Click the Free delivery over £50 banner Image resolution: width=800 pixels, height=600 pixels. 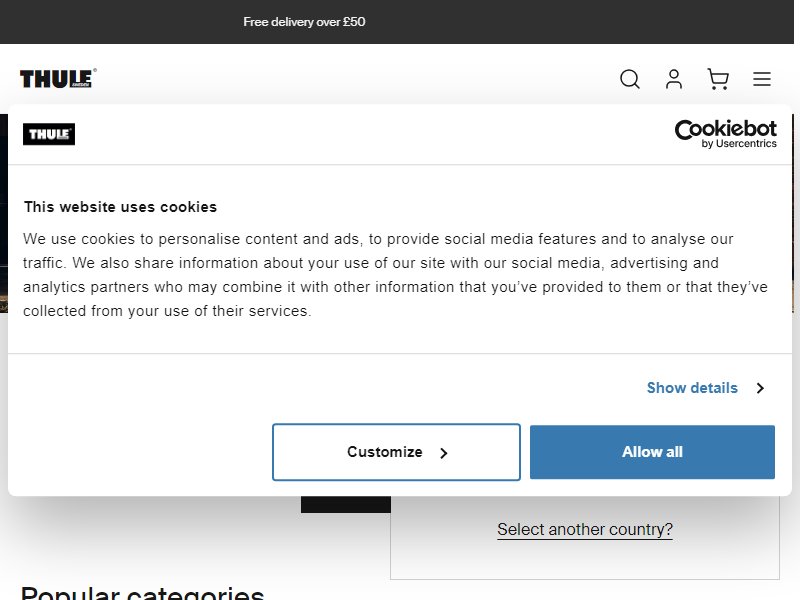[304, 22]
